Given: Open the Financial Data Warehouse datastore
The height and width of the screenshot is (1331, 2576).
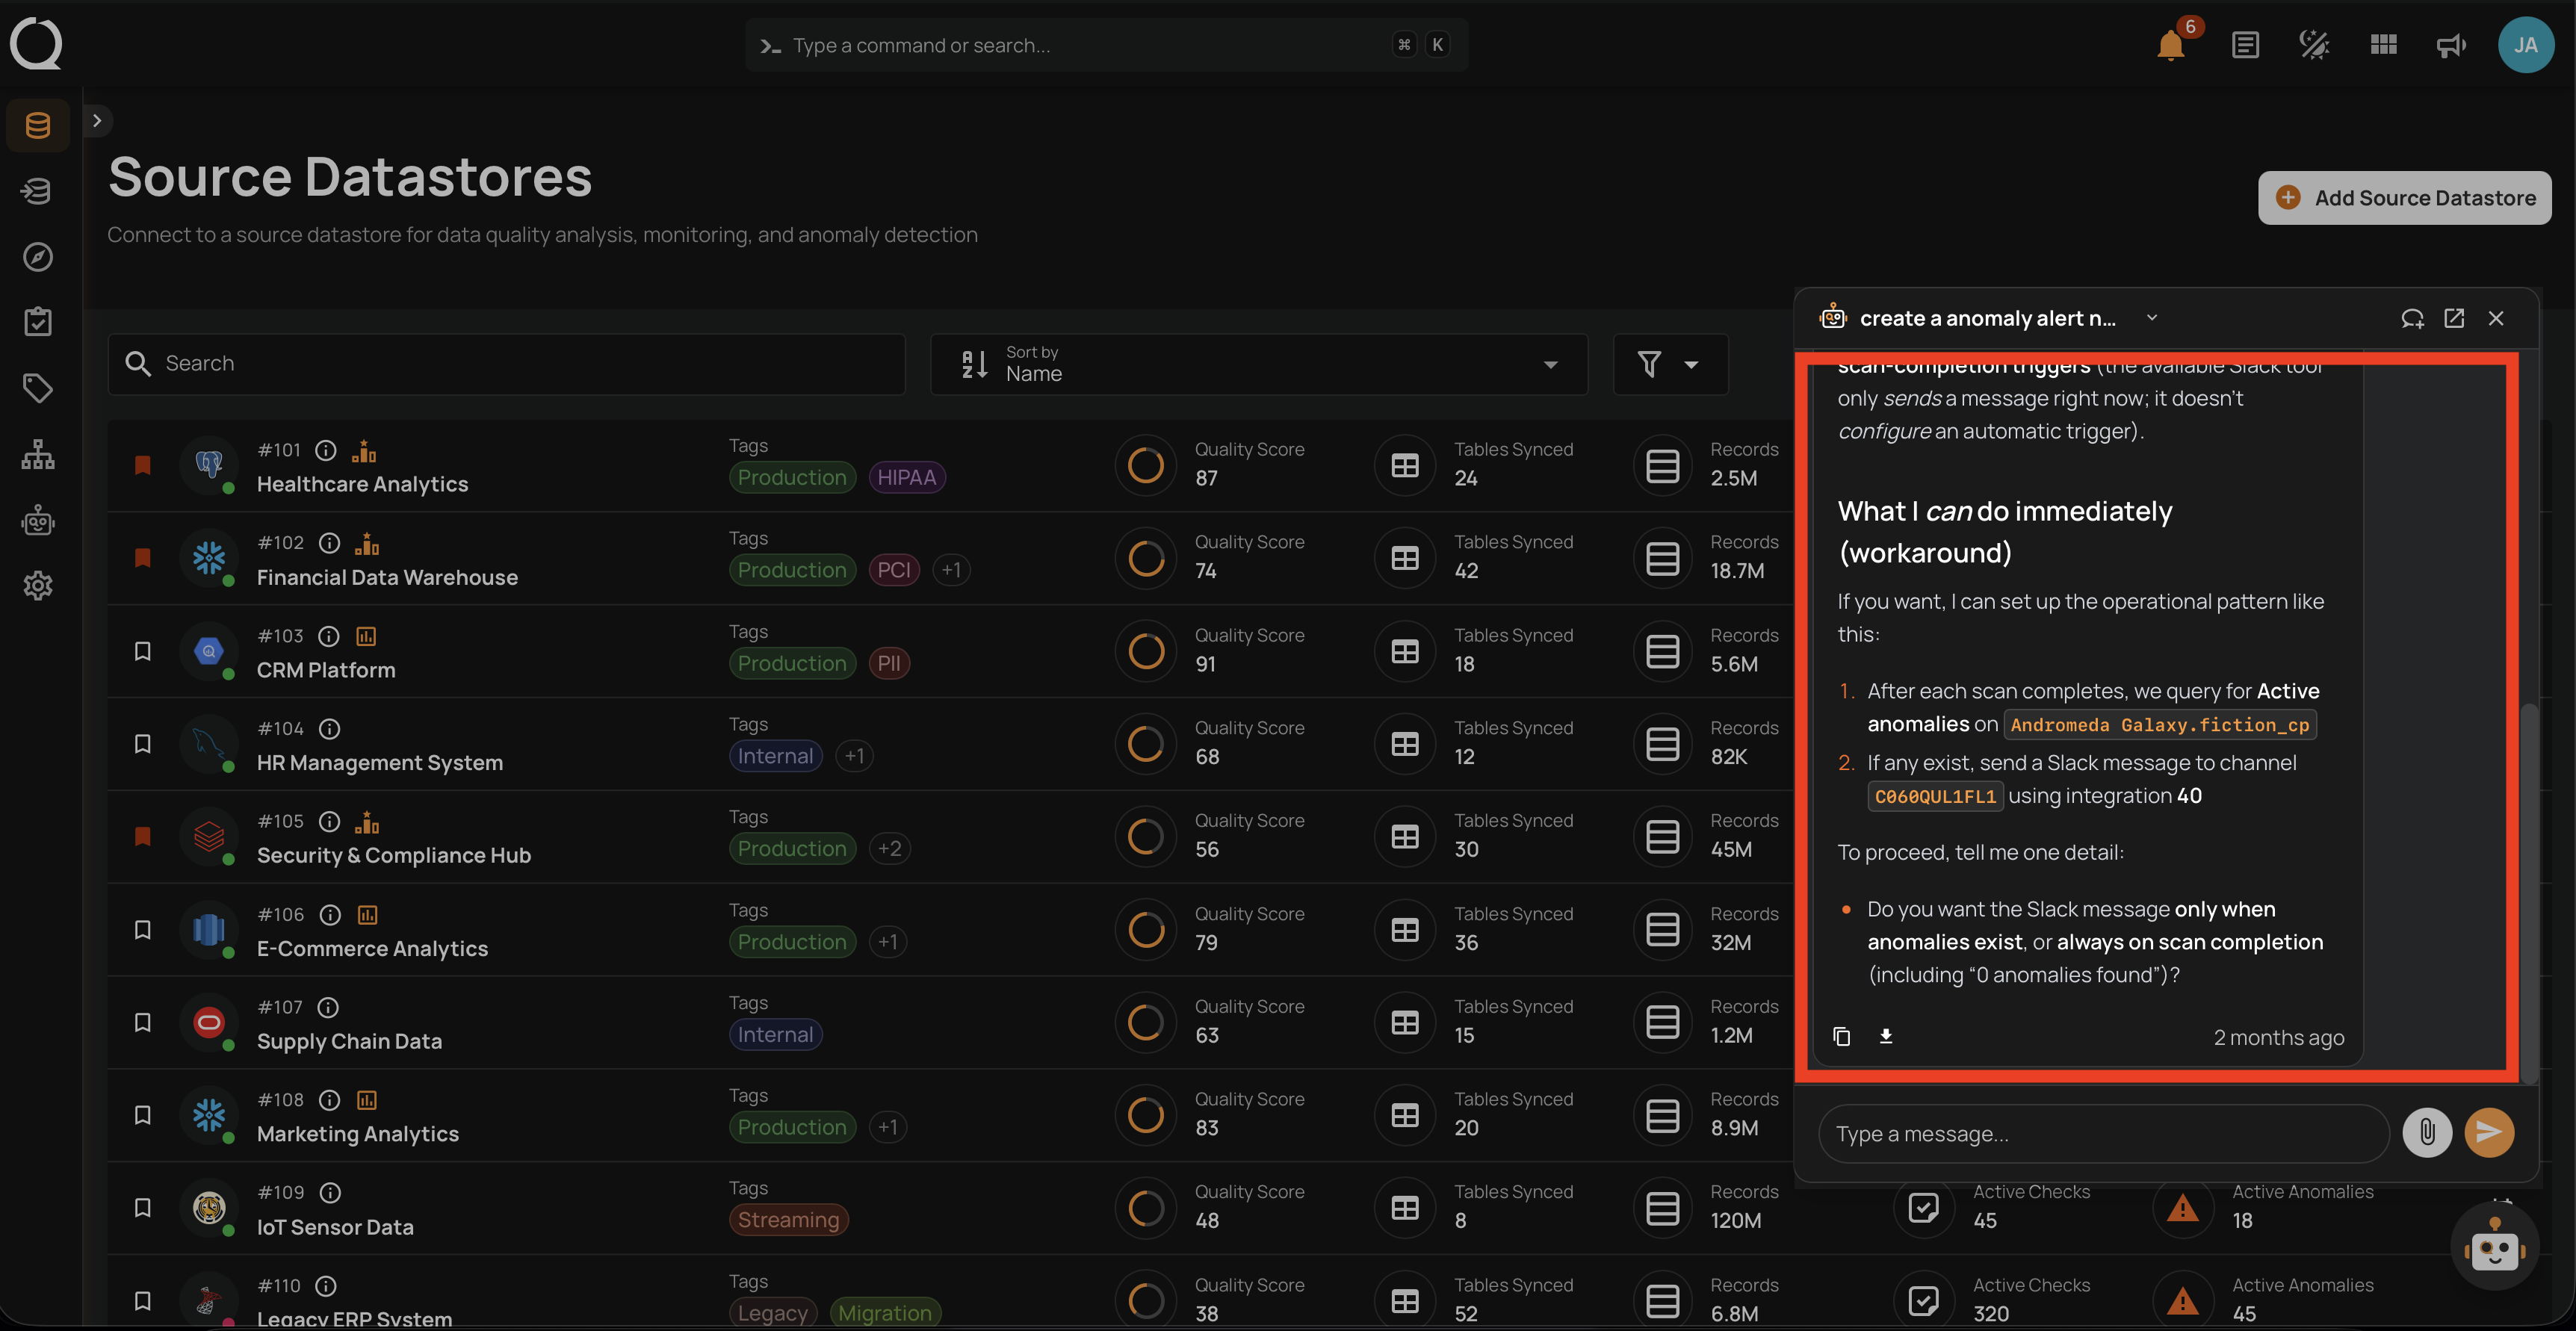Looking at the screenshot, I should point(387,577).
